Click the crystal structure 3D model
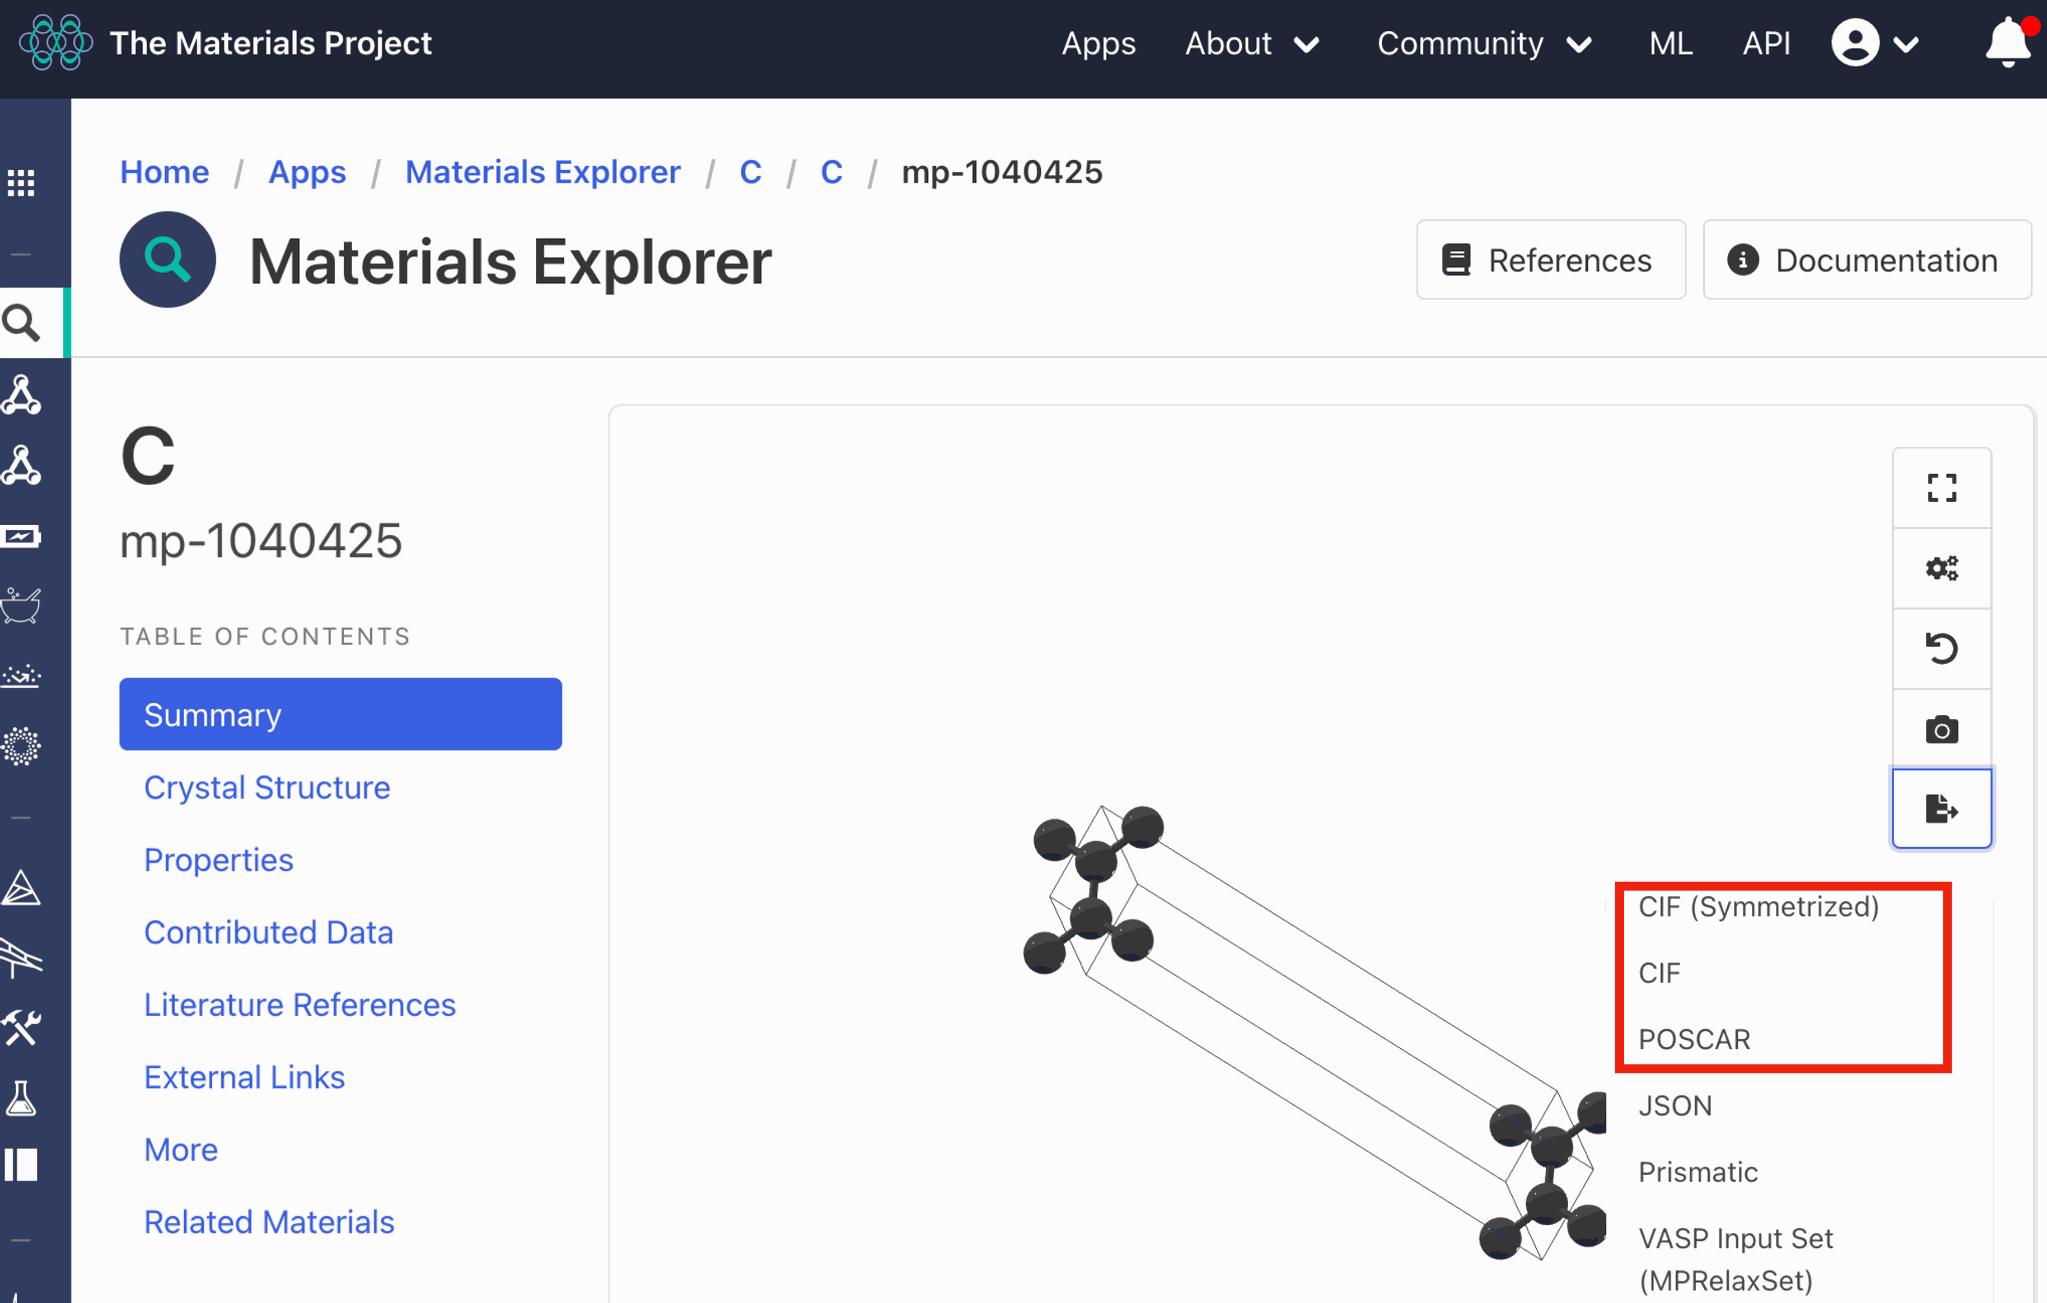The image size is (2047, 1303). point(1314,1032)
